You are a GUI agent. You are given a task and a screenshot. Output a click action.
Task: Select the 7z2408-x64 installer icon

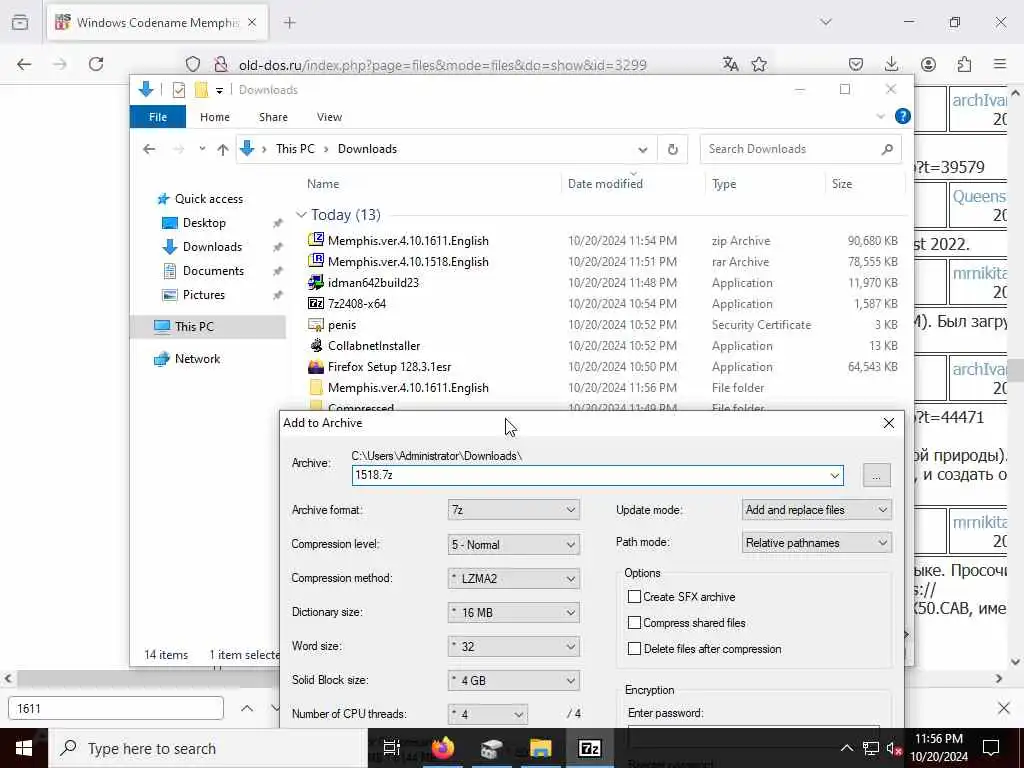tap(316, 303)
